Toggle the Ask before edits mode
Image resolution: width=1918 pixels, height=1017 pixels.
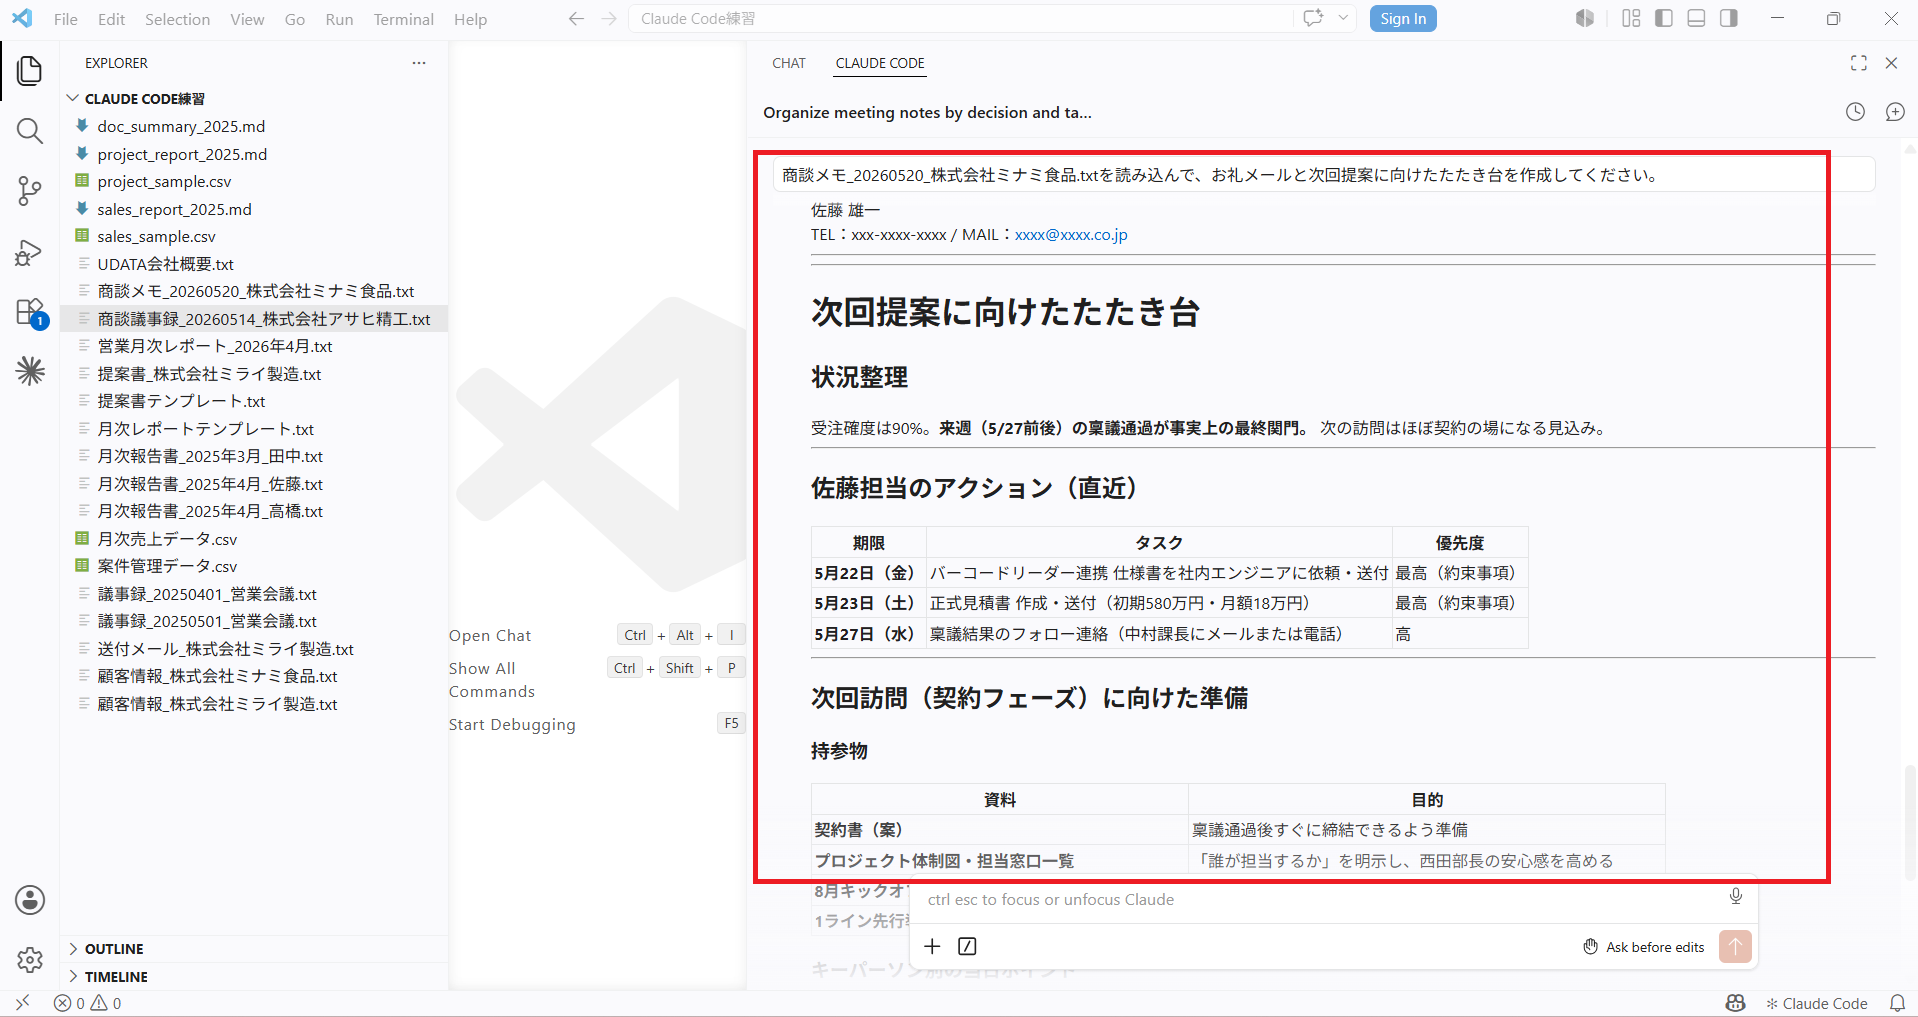(1644, 947)
